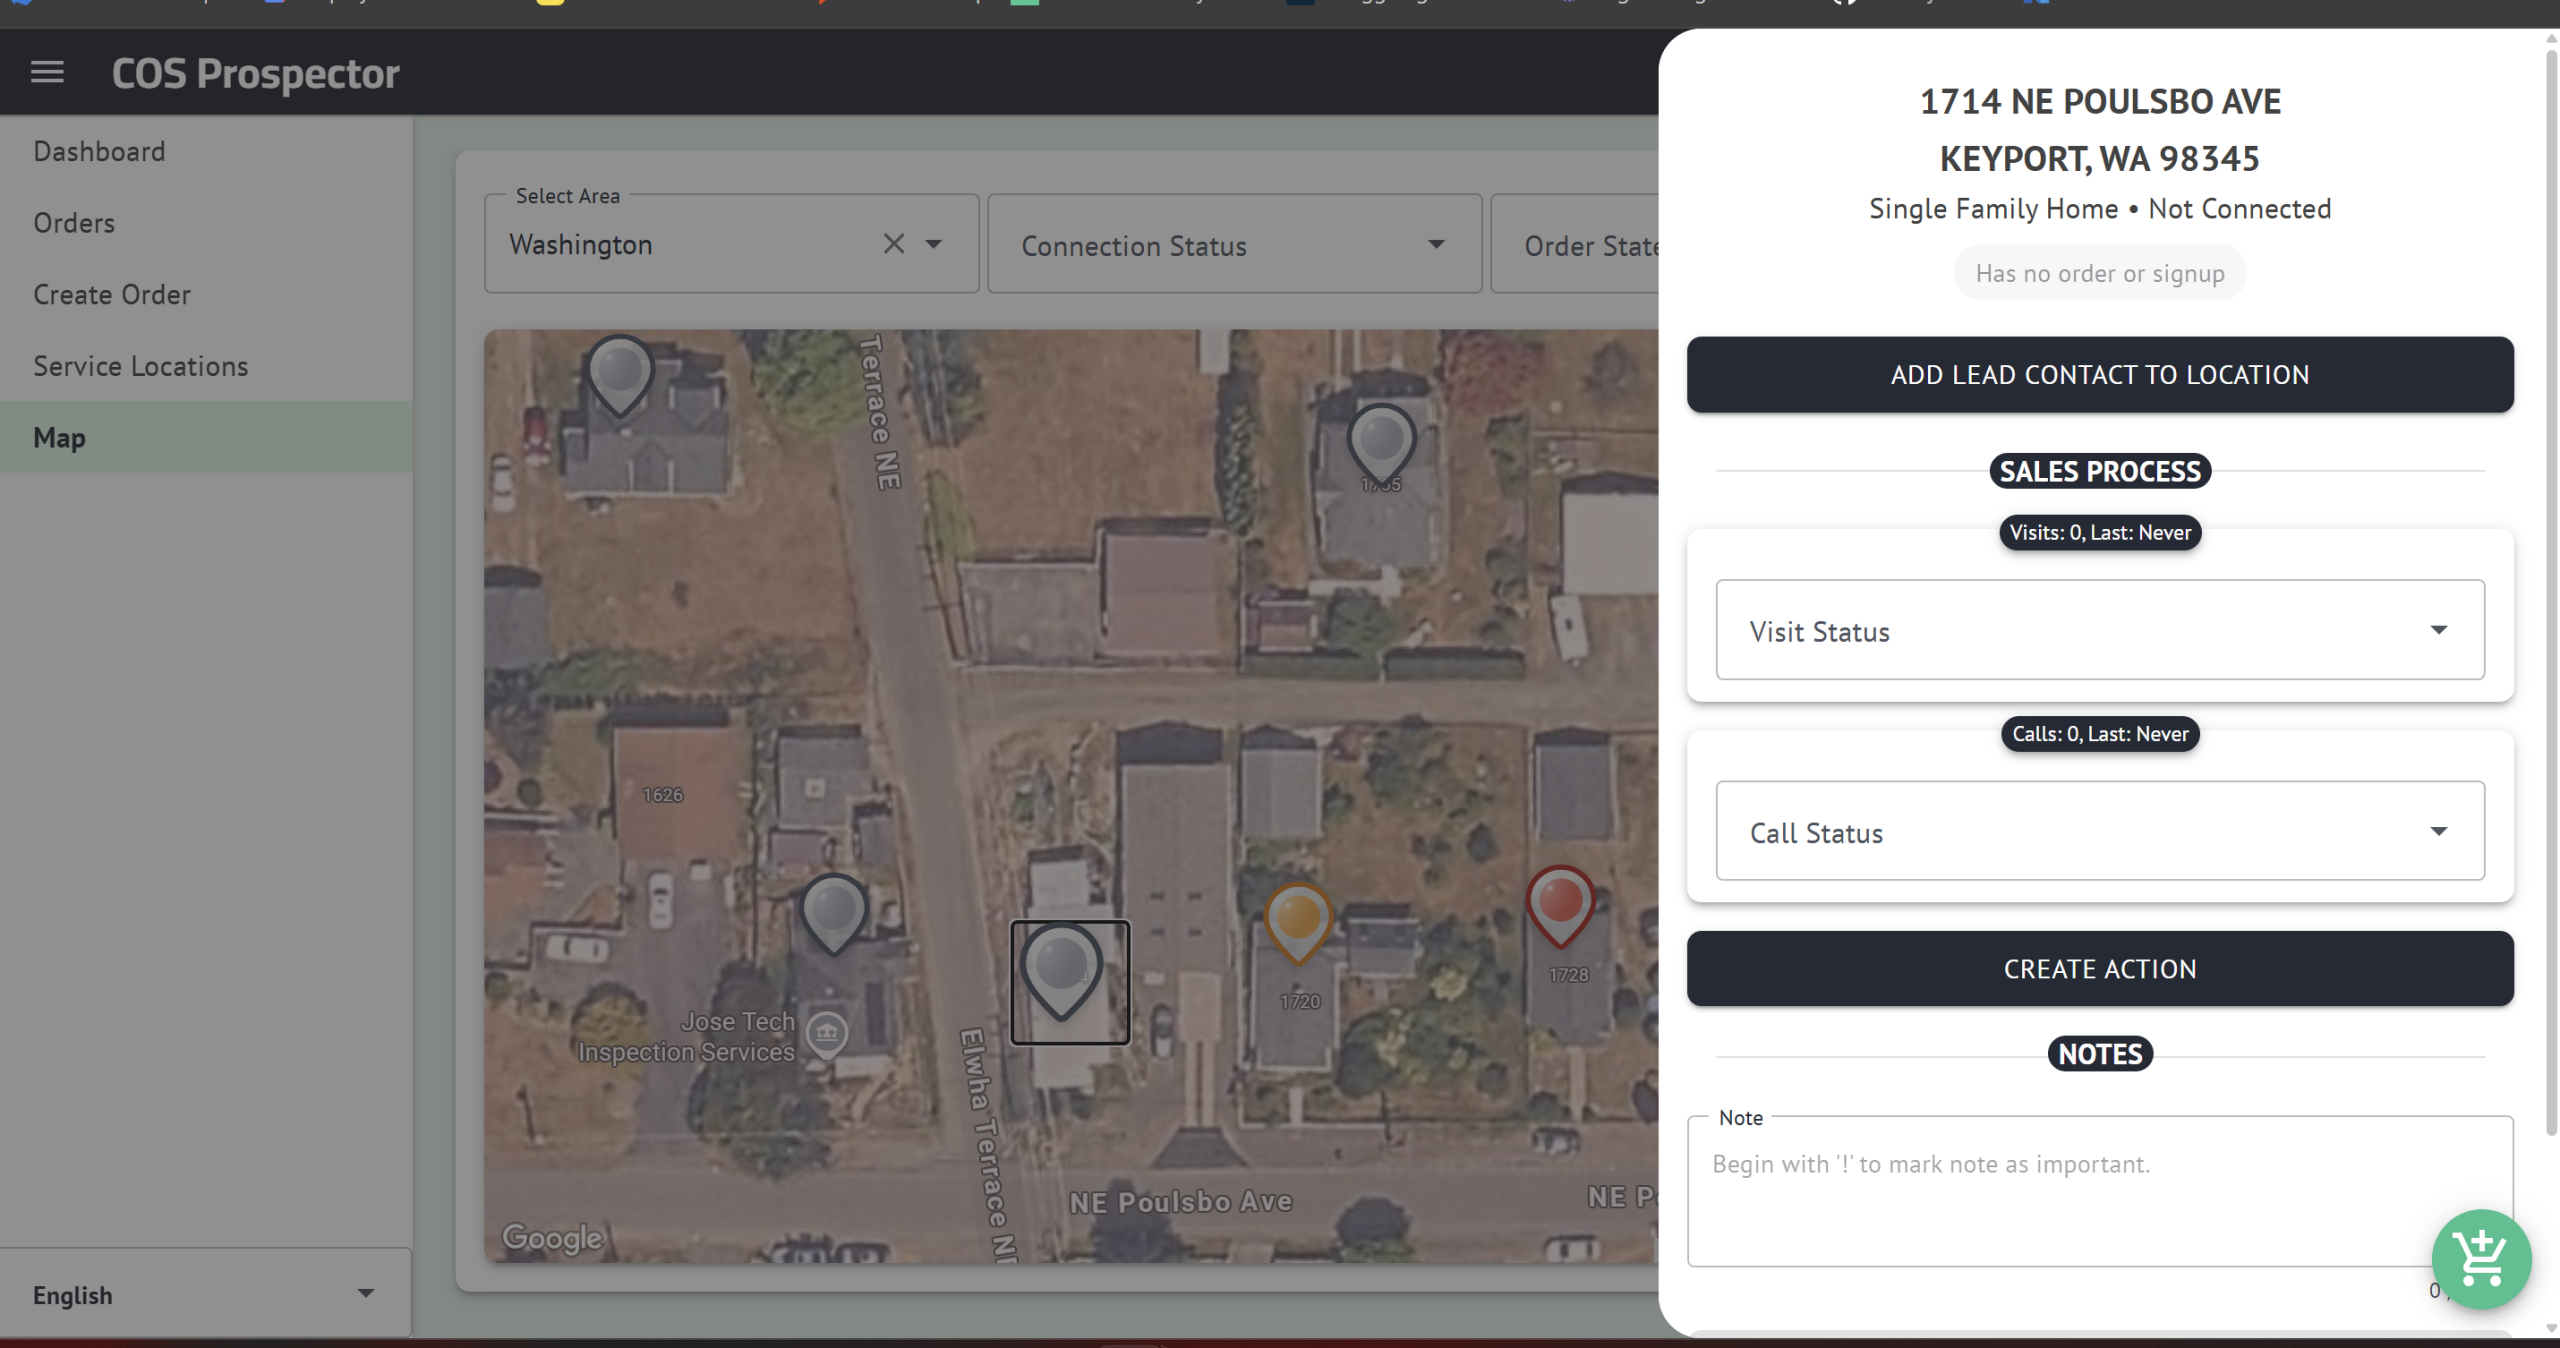Screen dimensions: 2560x1348
Task: Expand the Visit Status dropdown
Action: 2100,630
